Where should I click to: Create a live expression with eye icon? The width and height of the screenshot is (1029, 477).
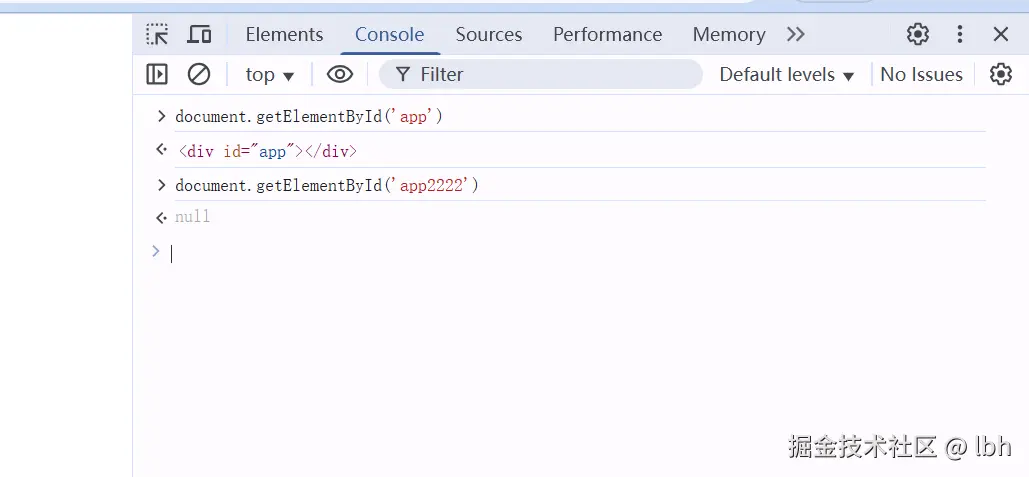(340, 74)
